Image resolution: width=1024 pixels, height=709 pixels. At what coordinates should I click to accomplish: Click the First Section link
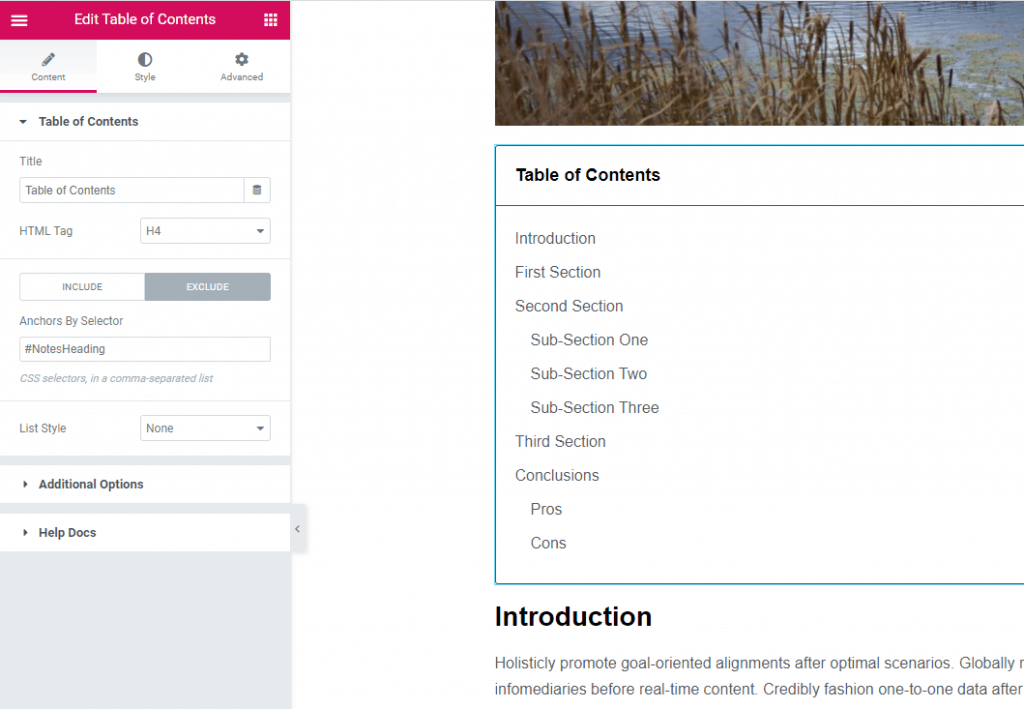(x=558, y=272)
